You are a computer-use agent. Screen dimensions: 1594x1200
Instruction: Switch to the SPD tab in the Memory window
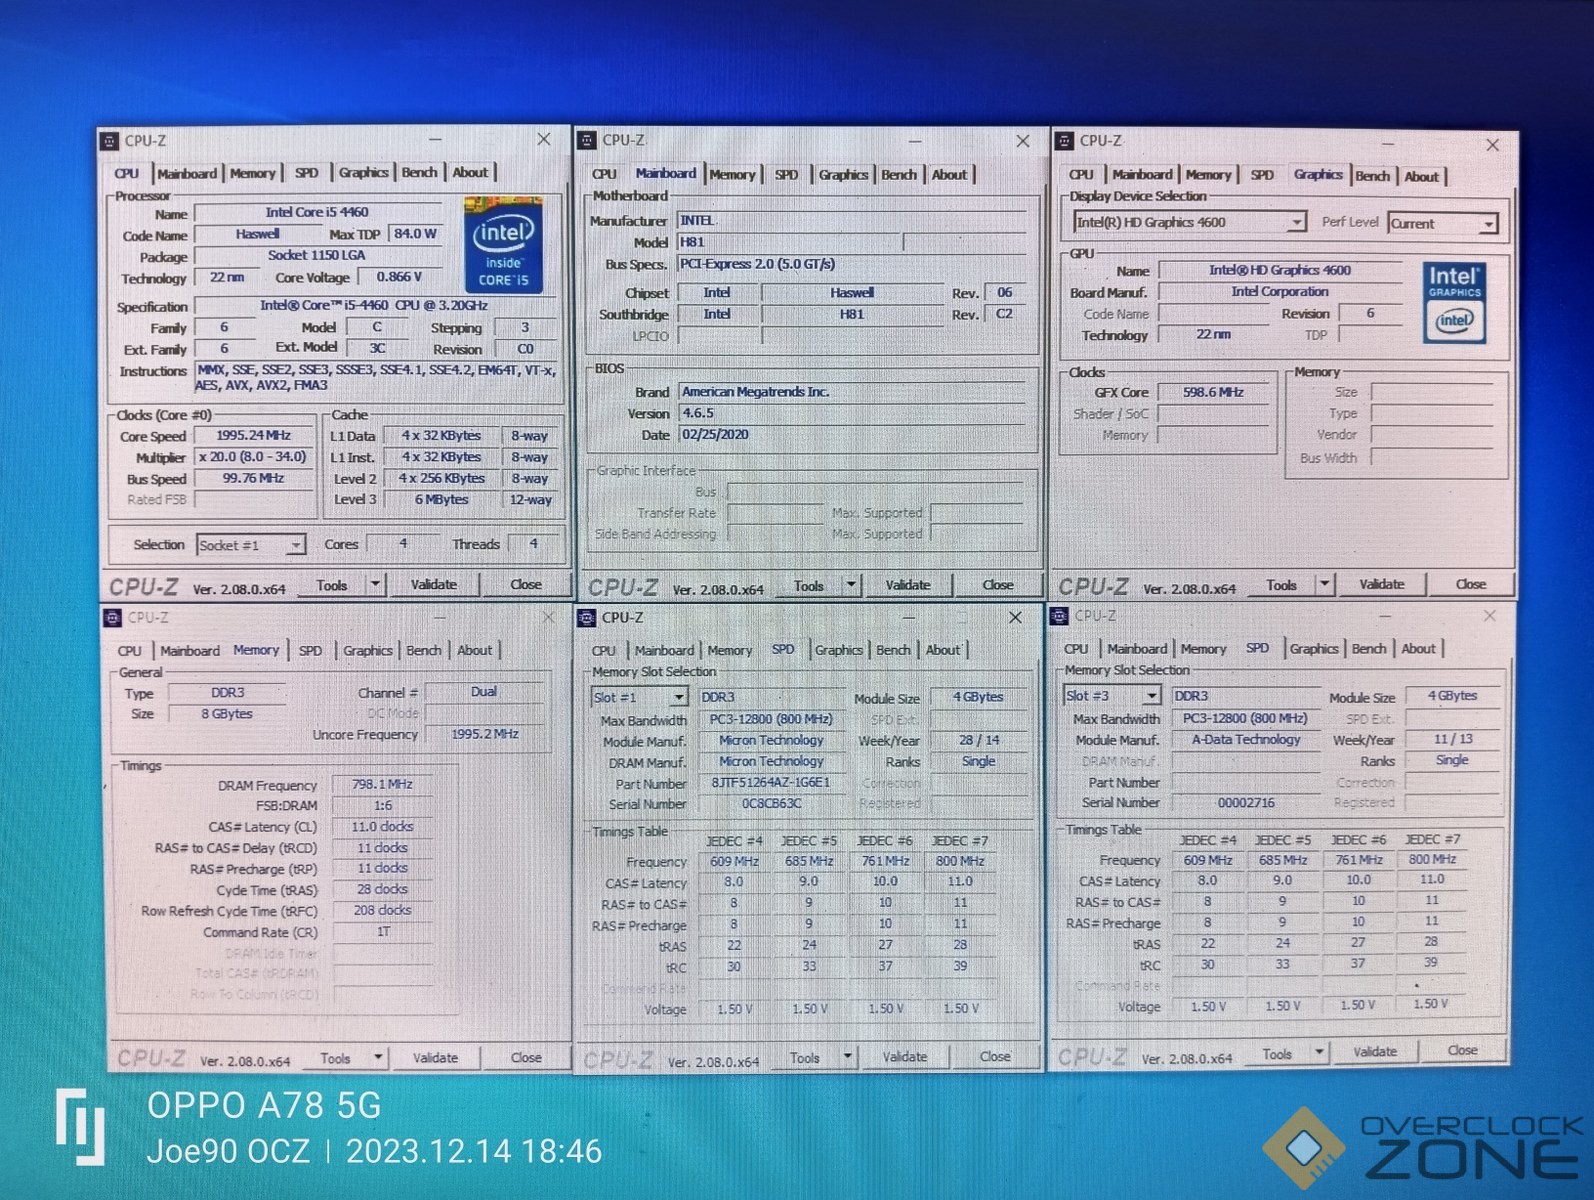pyautogui.click(x=310, y=650)
